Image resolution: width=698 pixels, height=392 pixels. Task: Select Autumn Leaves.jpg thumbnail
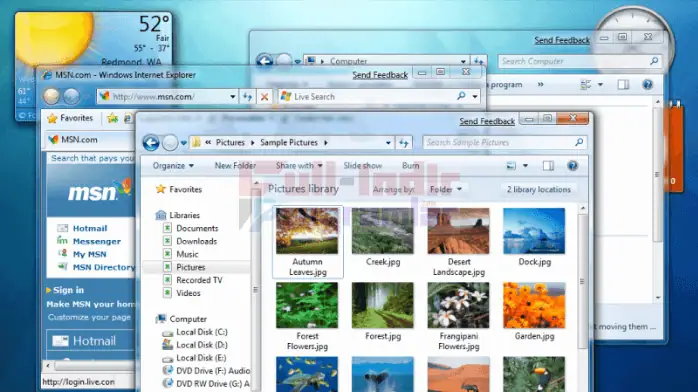click(x=307, y=231)
